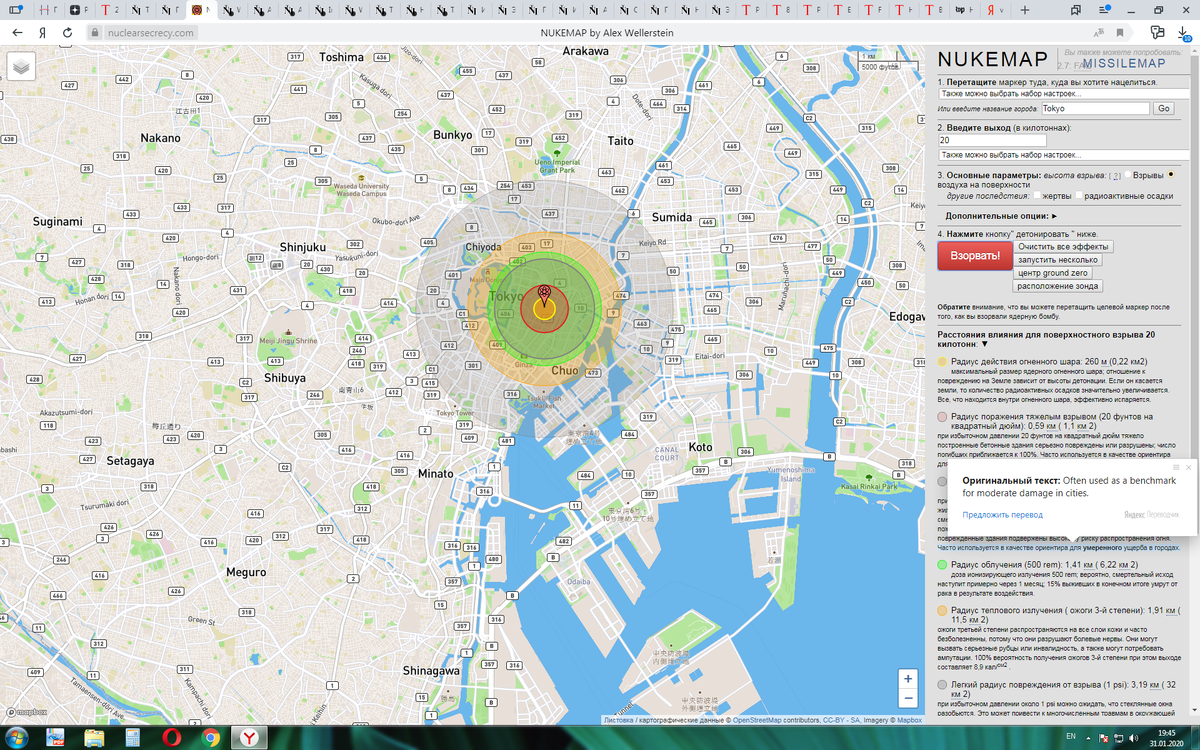Image resolution: width=1200 pixels, height=750 pixels.
Task: Expand 'Дополнительные опции' section
Action: 1001,215
